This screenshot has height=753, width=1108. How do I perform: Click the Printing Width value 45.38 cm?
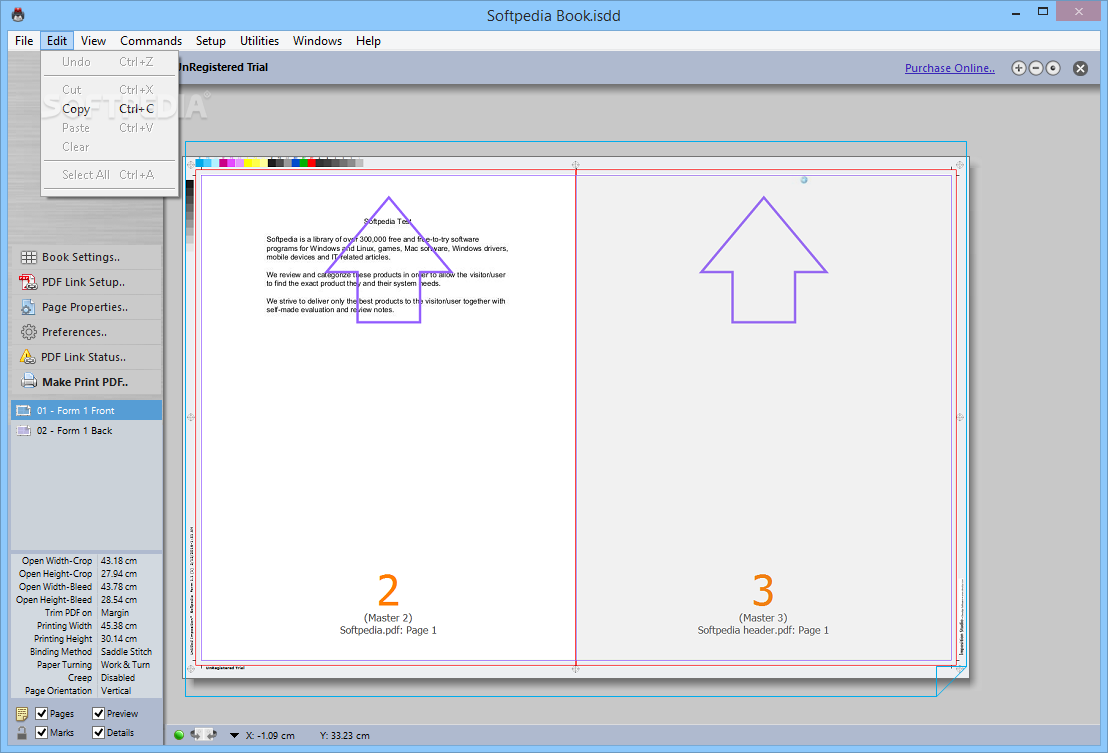tap(119, 626)
